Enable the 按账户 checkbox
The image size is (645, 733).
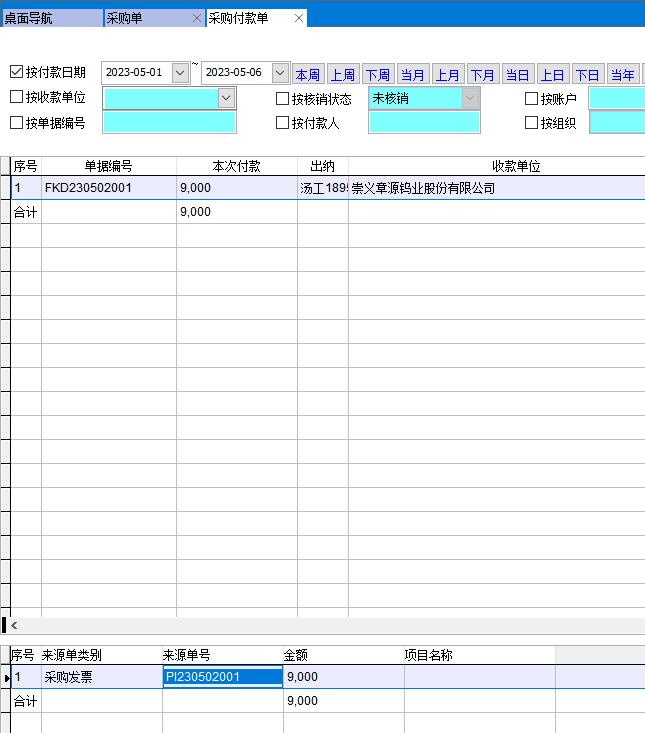pos(531,99)
